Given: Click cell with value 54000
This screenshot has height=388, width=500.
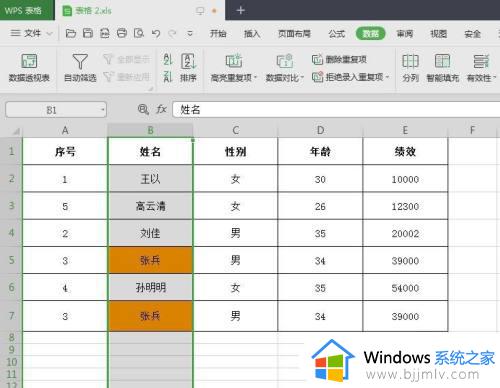Looking at the screenshot, I should point(405,288).
